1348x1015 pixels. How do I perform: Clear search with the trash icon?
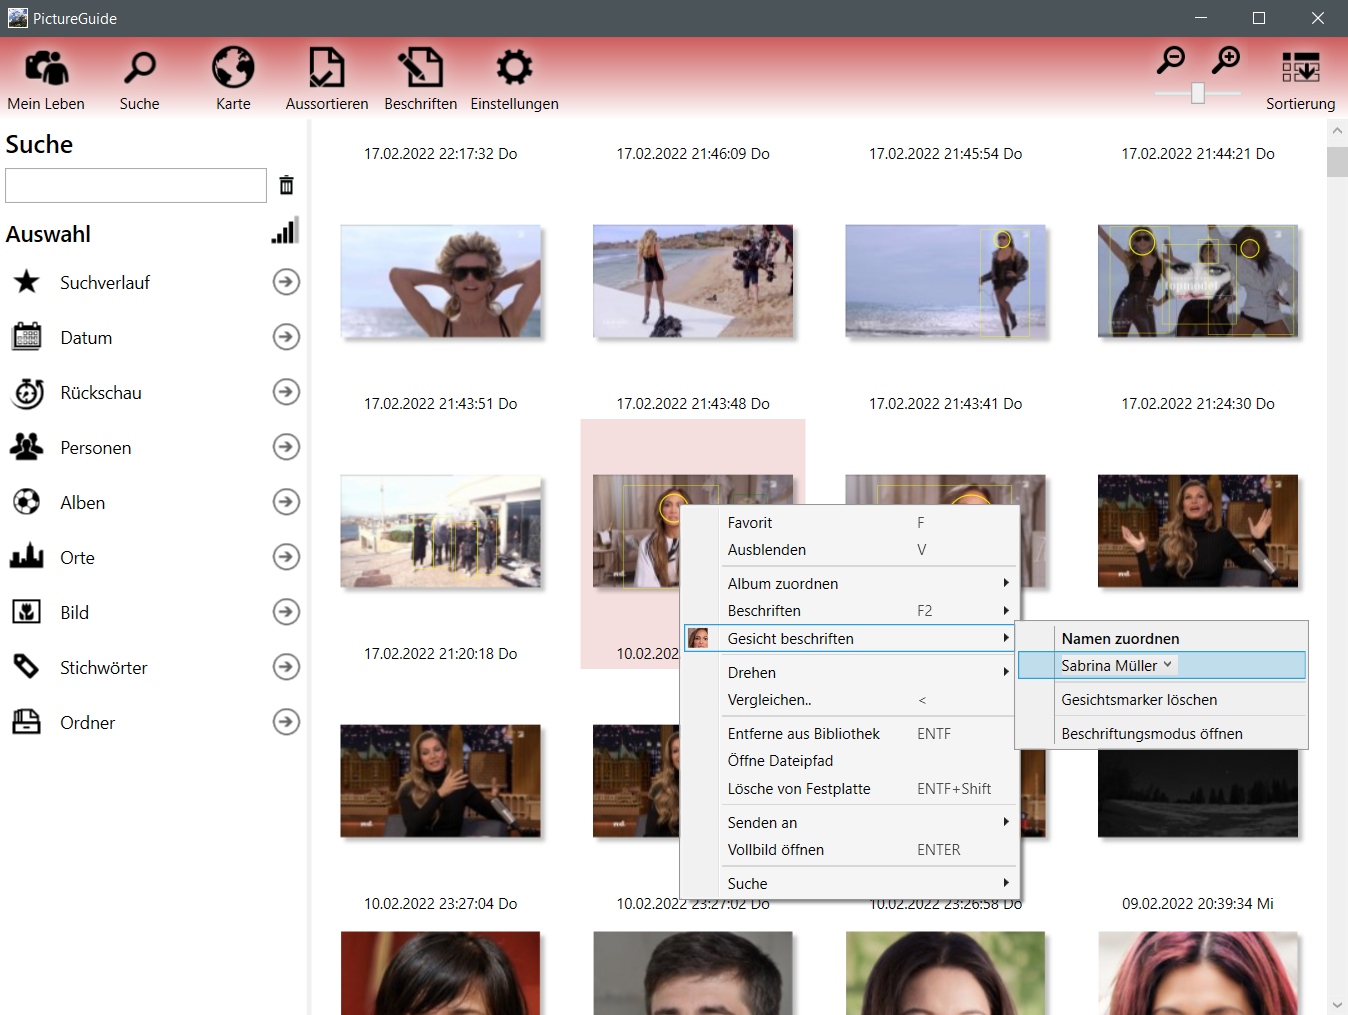[286, 185]
